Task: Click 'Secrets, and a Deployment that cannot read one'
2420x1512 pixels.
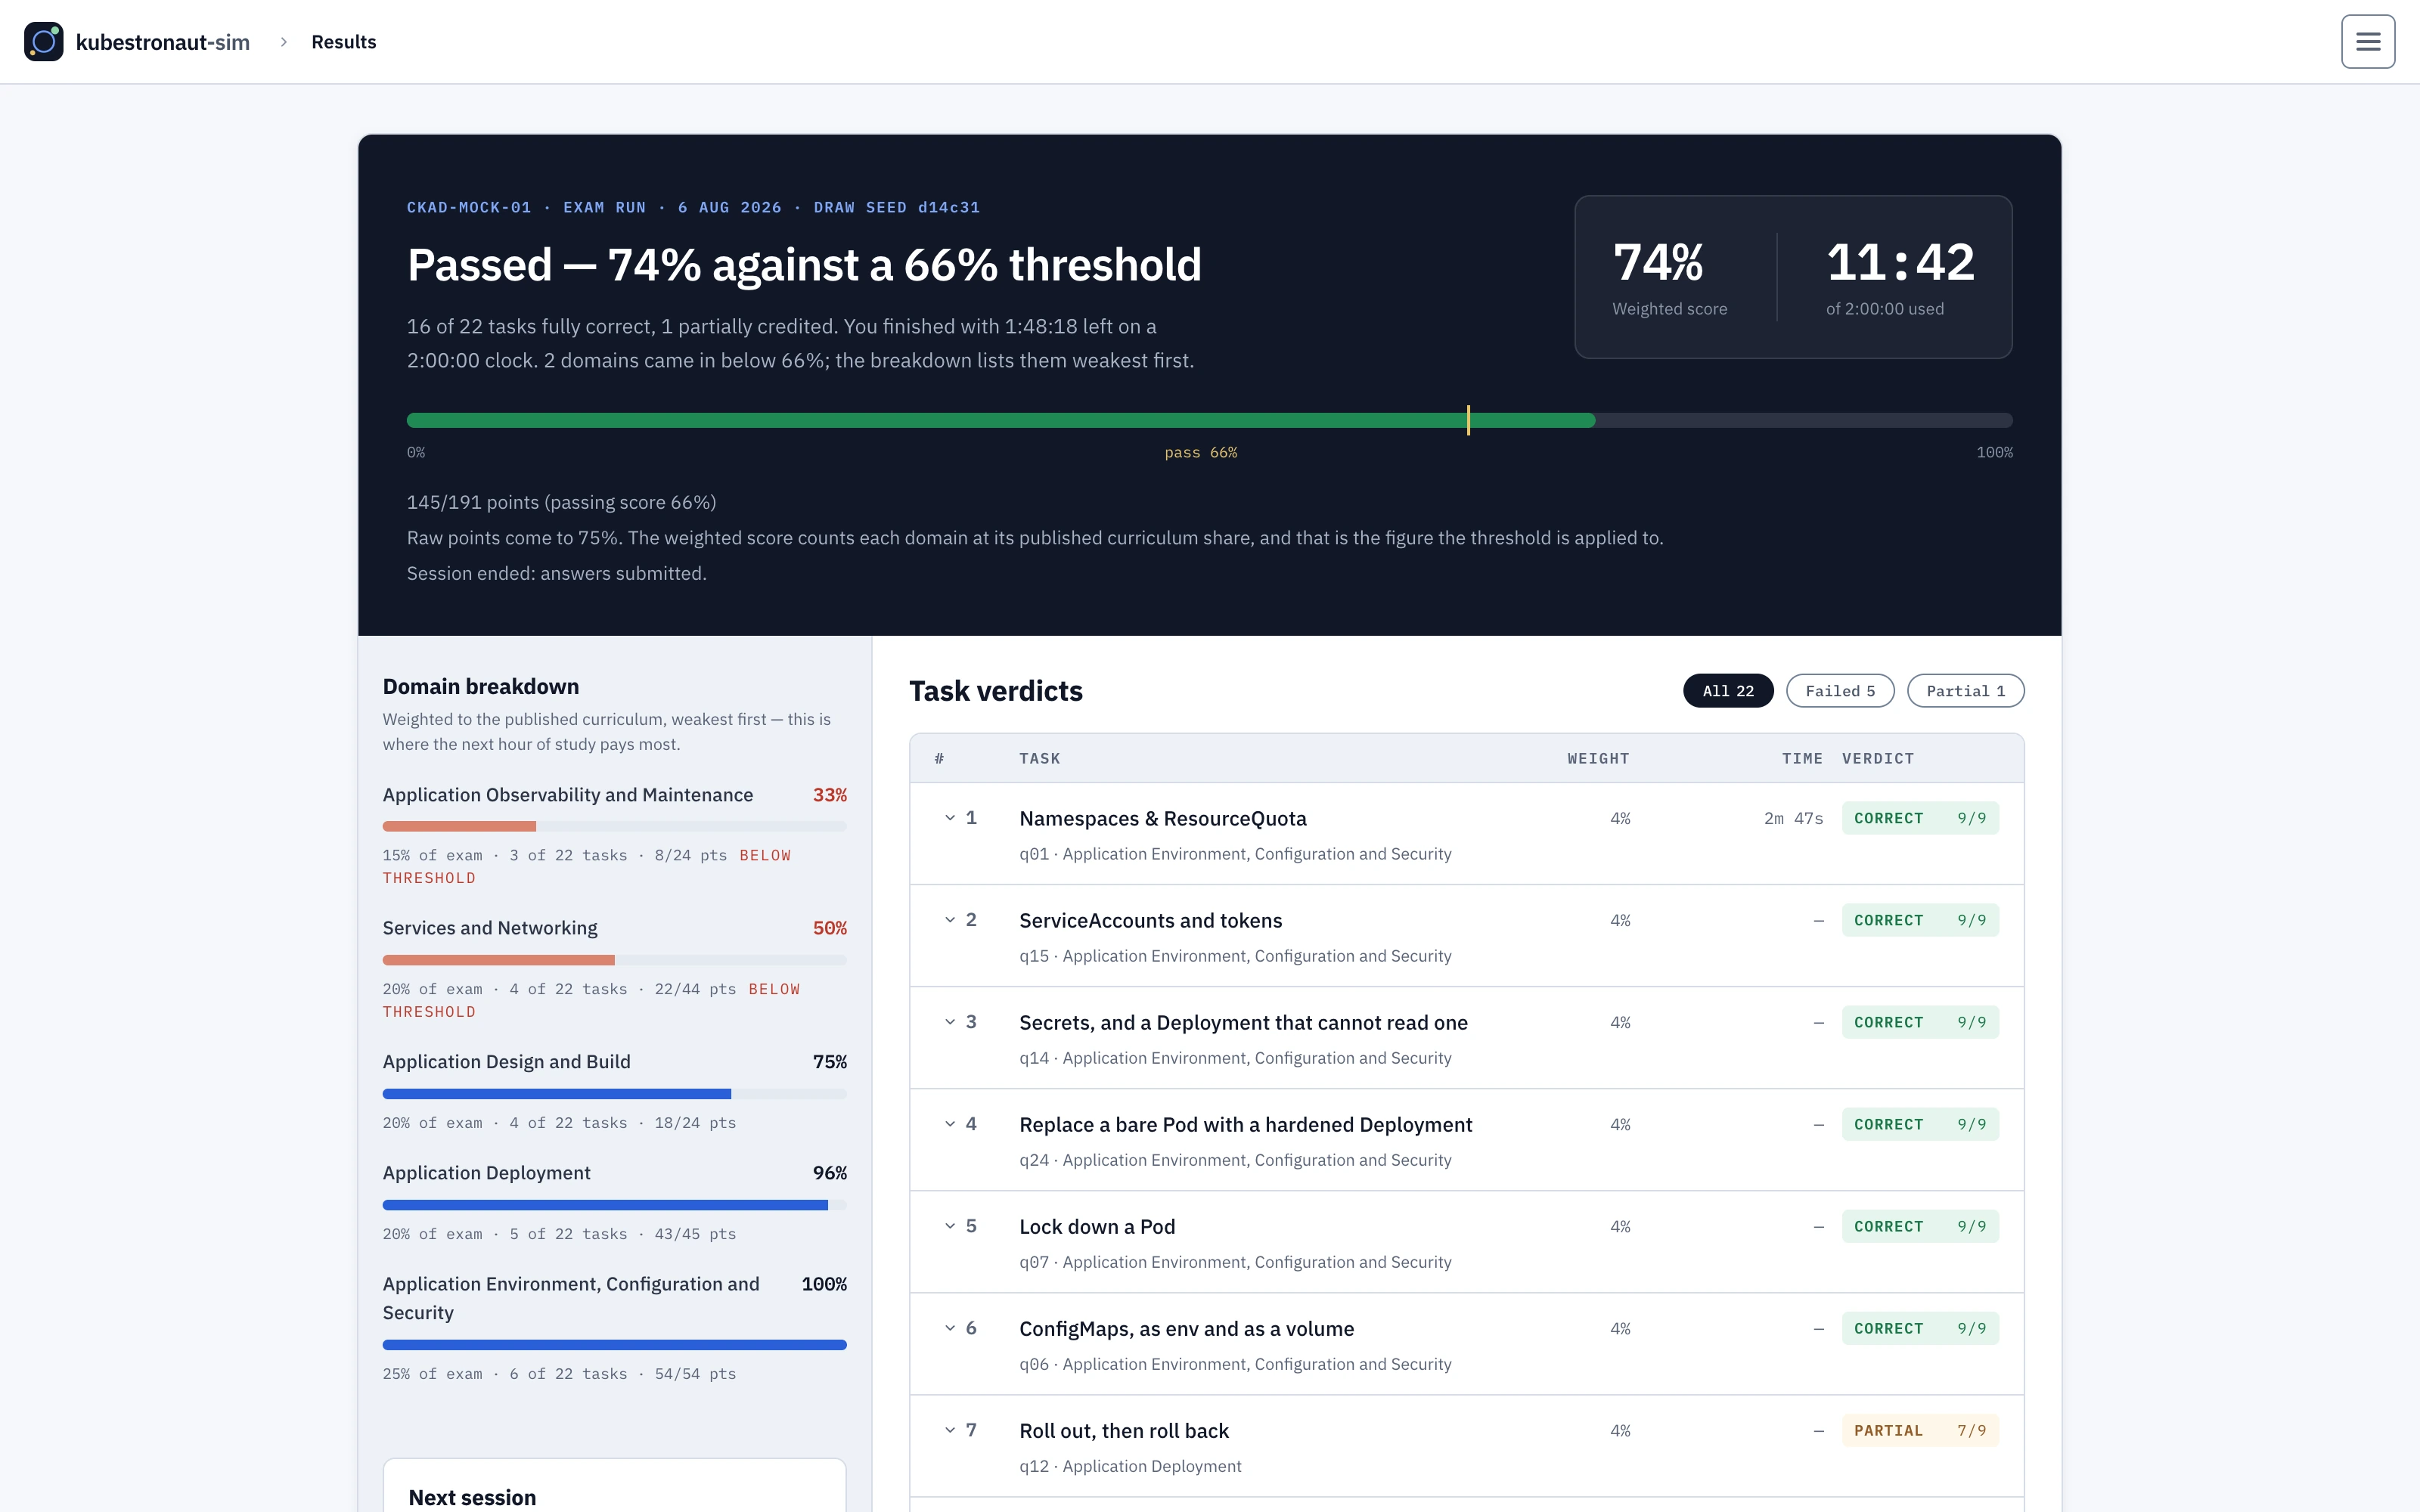Action: 1243,1022
